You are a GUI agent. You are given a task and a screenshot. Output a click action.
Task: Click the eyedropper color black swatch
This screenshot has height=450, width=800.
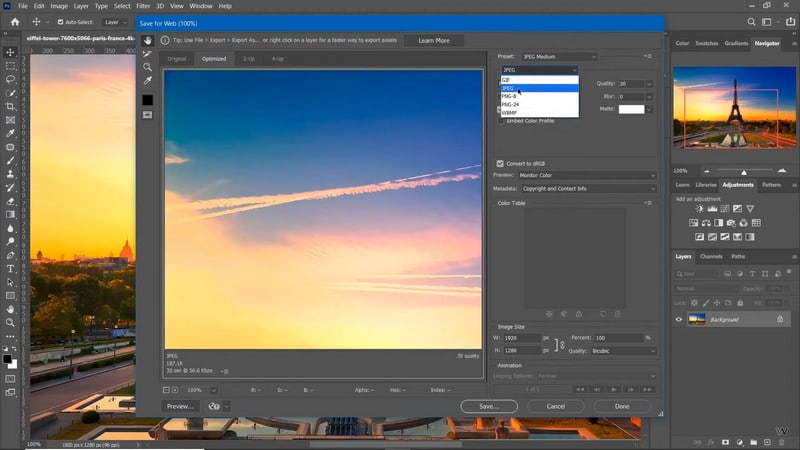coord(147,99)
